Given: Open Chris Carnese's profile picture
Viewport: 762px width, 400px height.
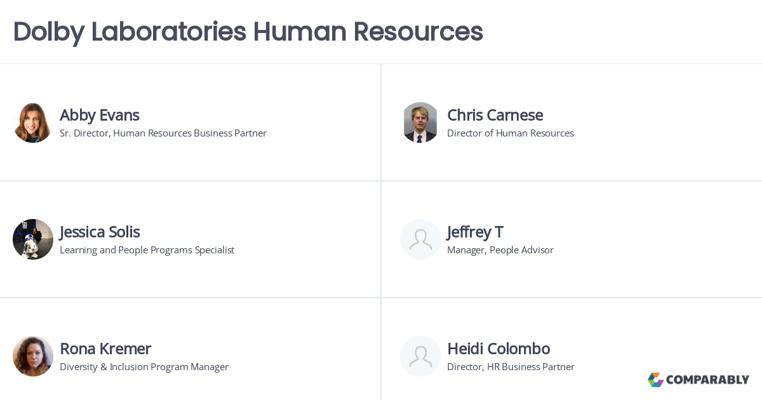Looking at the screenshot, I should pos(420,122).
